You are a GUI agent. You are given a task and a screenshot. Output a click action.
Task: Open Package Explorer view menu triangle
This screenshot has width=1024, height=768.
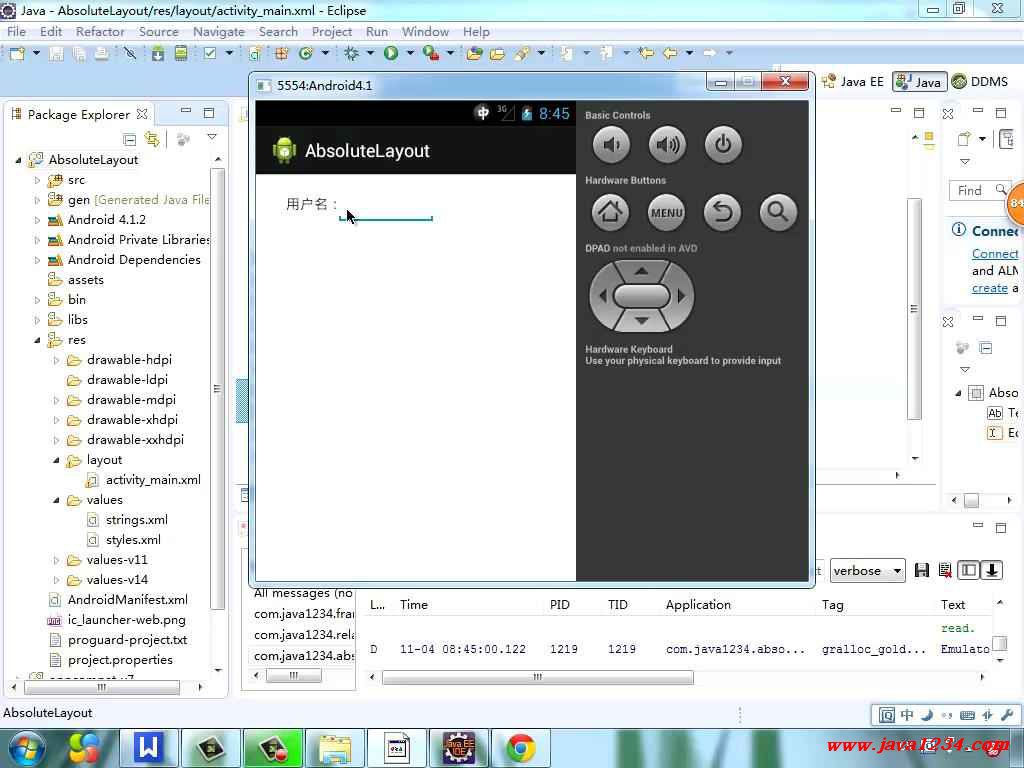click(x=212, y=137)
